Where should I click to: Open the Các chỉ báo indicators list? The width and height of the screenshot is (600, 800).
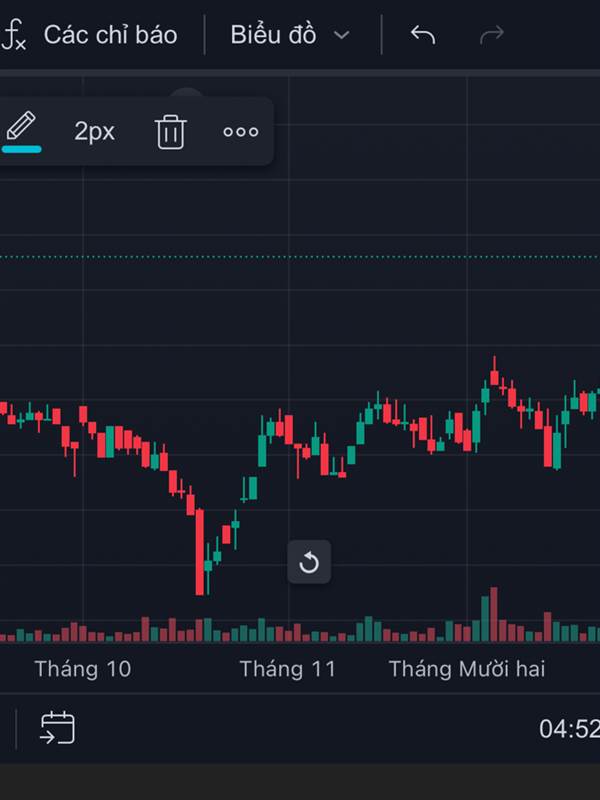[x=110, y=36]
